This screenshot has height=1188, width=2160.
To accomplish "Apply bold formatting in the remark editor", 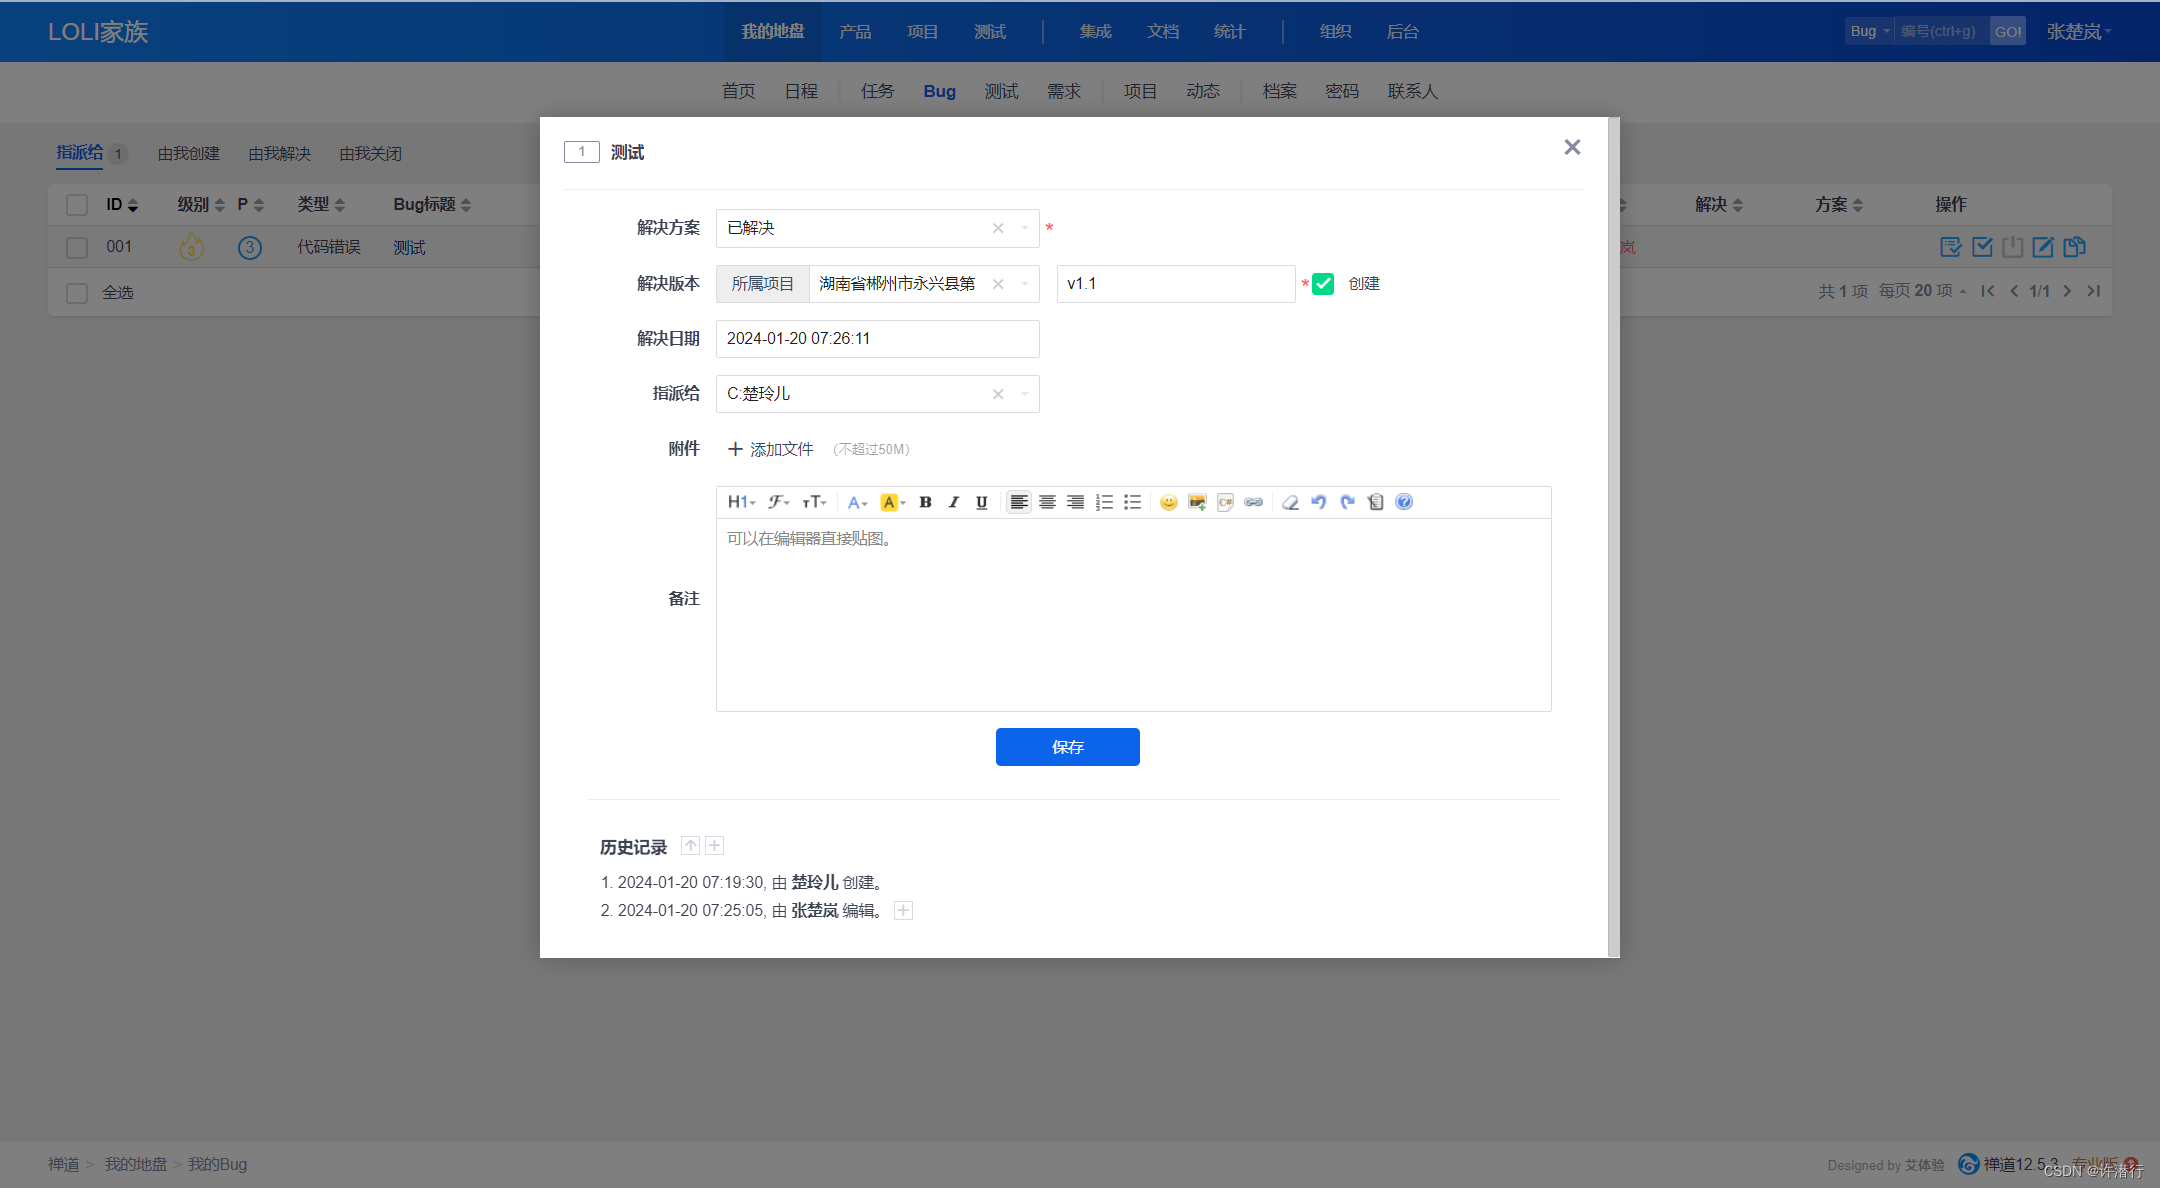I will click(925, 502).
